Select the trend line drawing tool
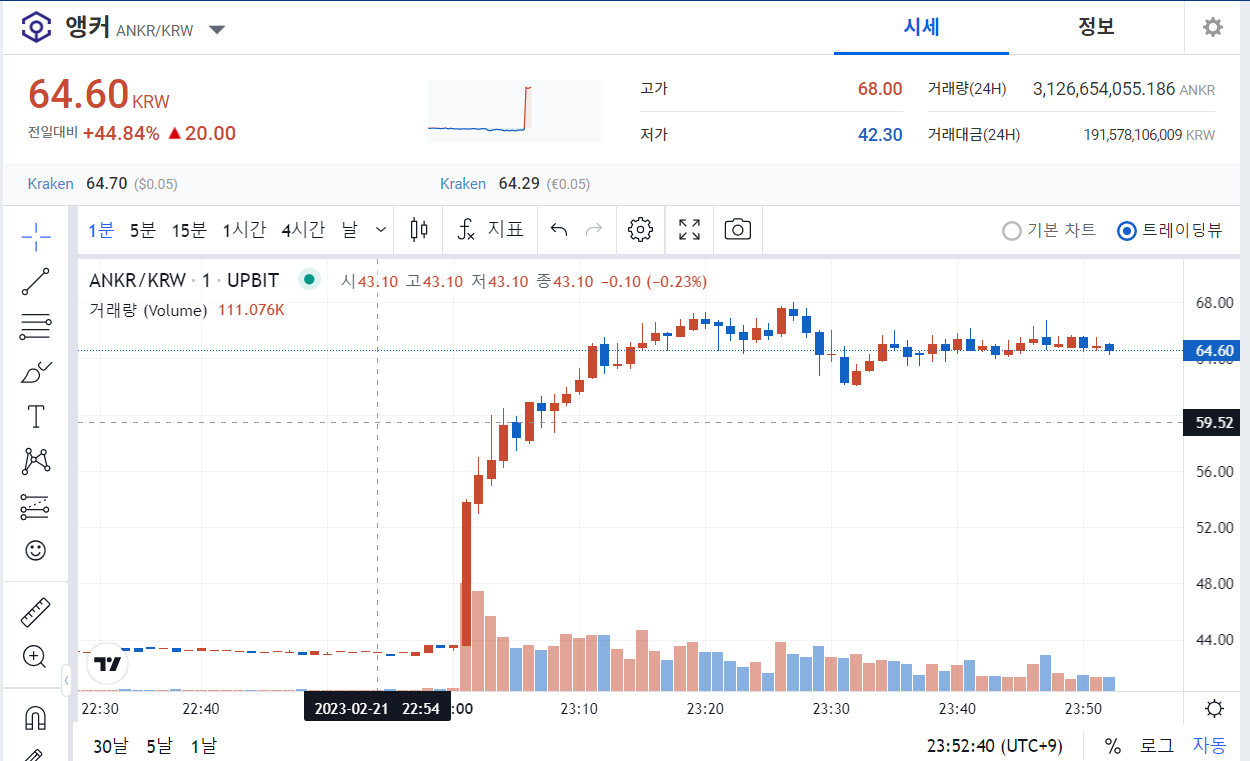 pos(36,281)
